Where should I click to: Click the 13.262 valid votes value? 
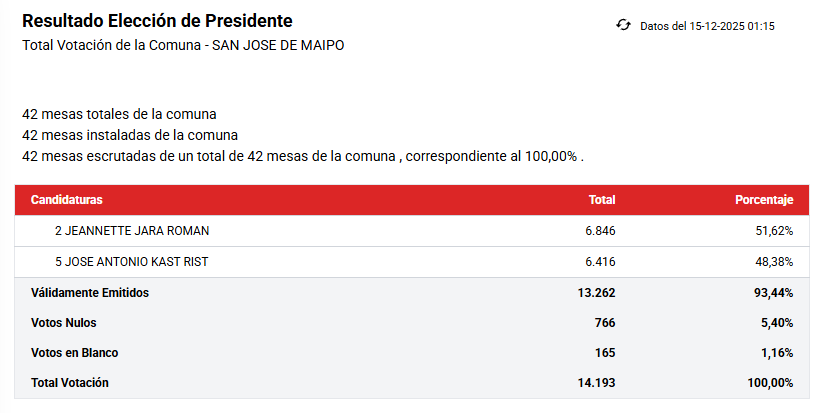pos(596,293)
